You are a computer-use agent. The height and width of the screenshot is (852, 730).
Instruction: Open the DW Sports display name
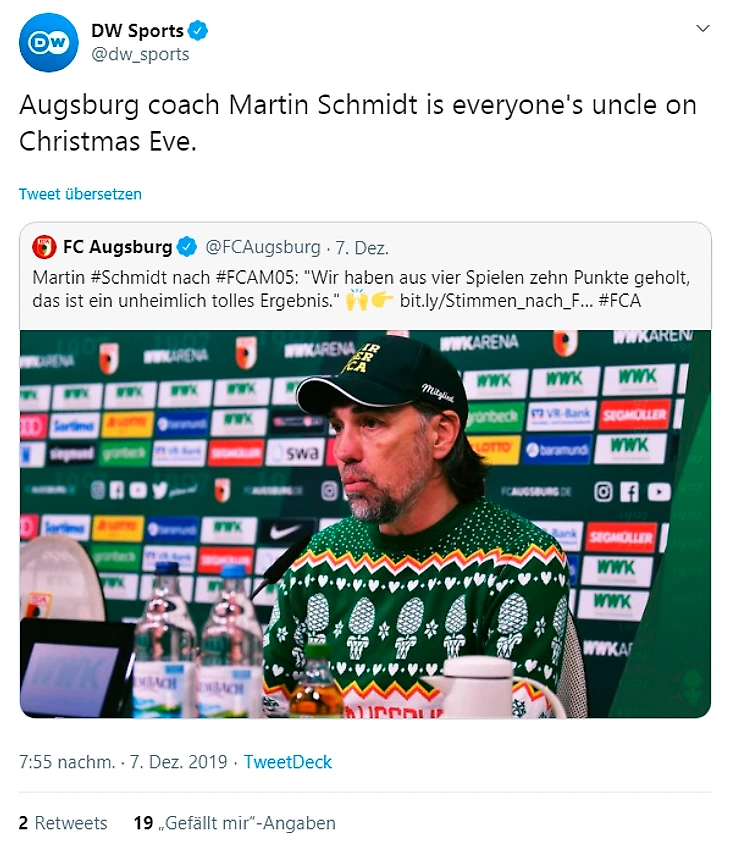(137, 31)
